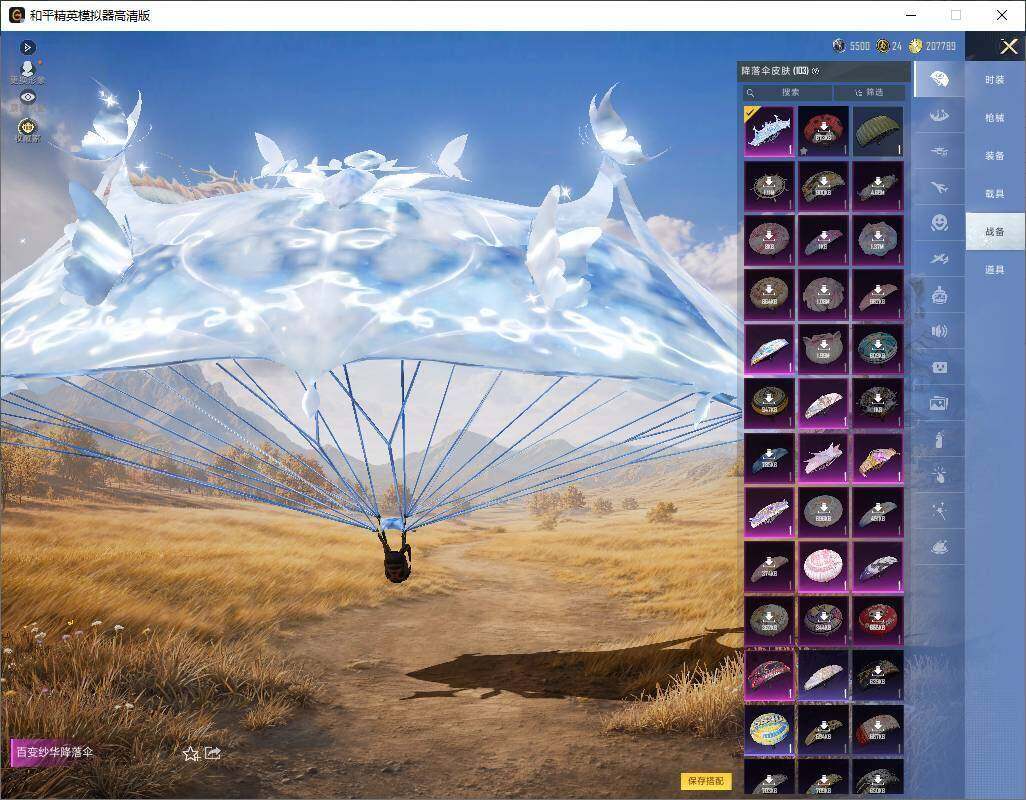Select the tapping hand gesture category icon
The height and width of the screenshot is (800, 1026).
point(939,475)
